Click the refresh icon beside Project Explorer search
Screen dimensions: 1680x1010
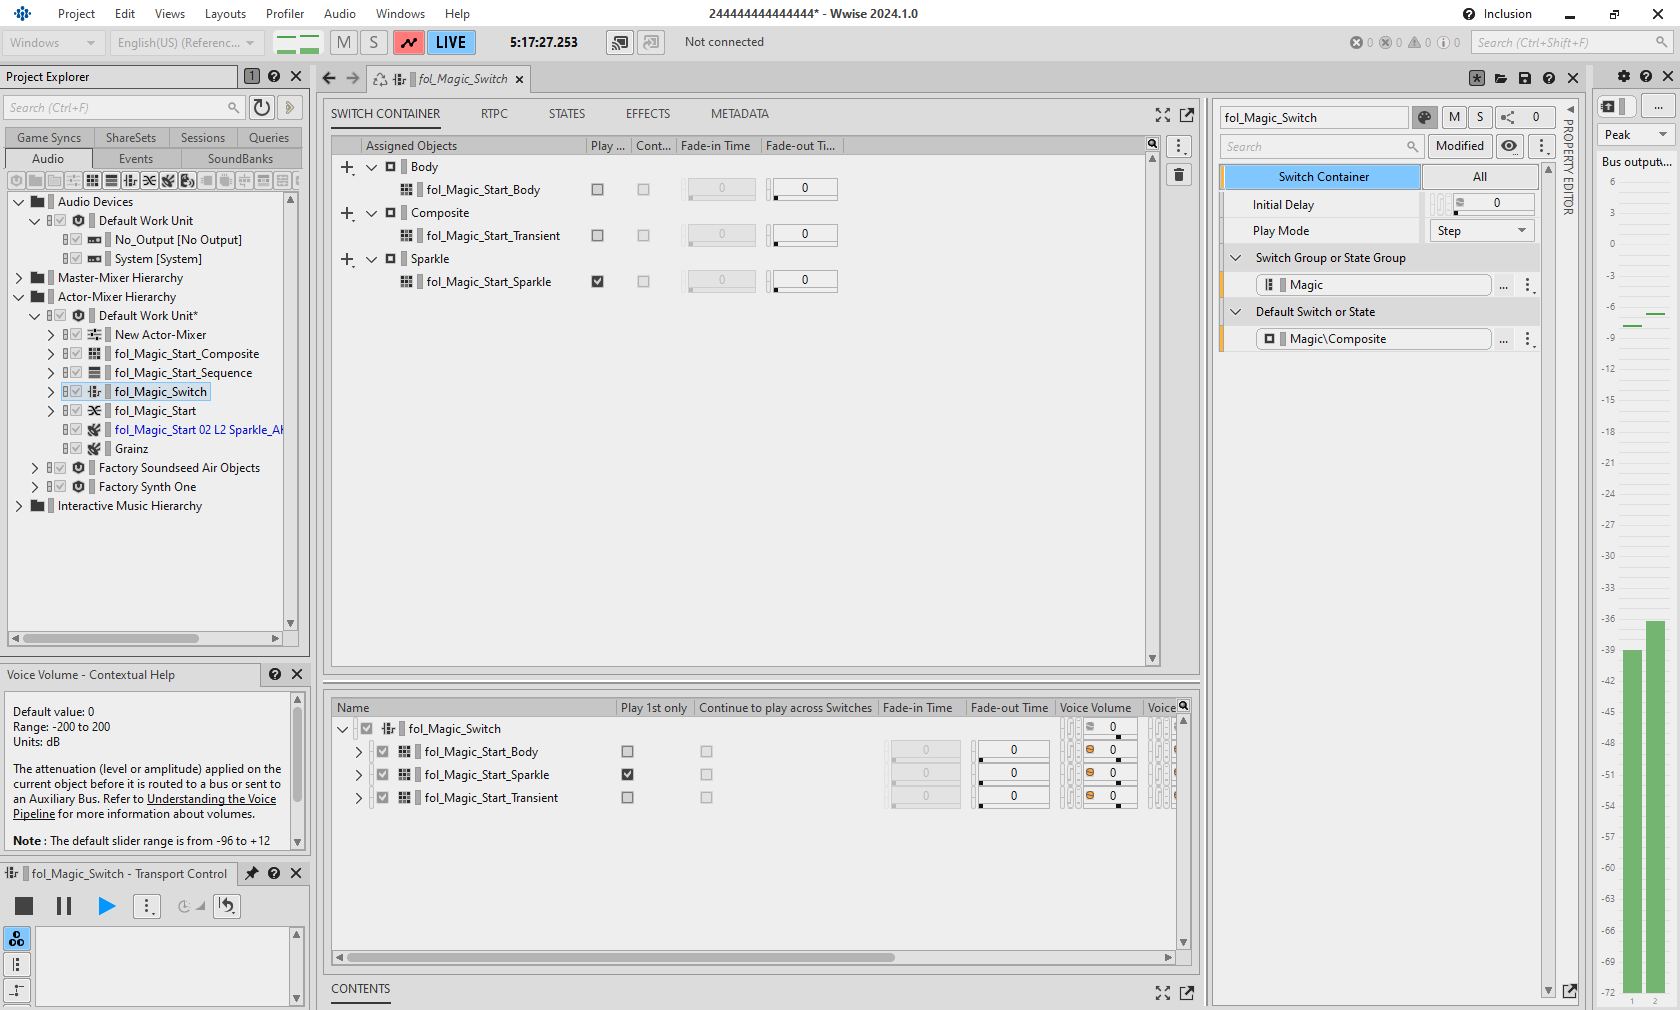(261, 107)
